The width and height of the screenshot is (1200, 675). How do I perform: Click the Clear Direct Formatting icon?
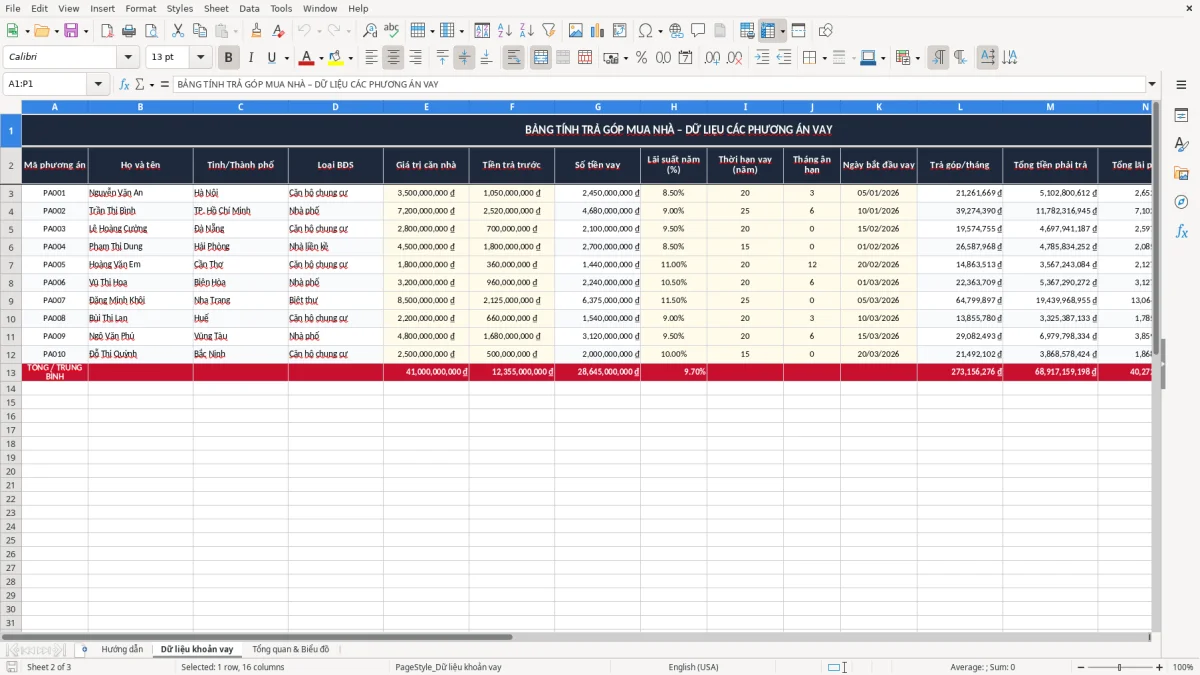pos(278,31)
